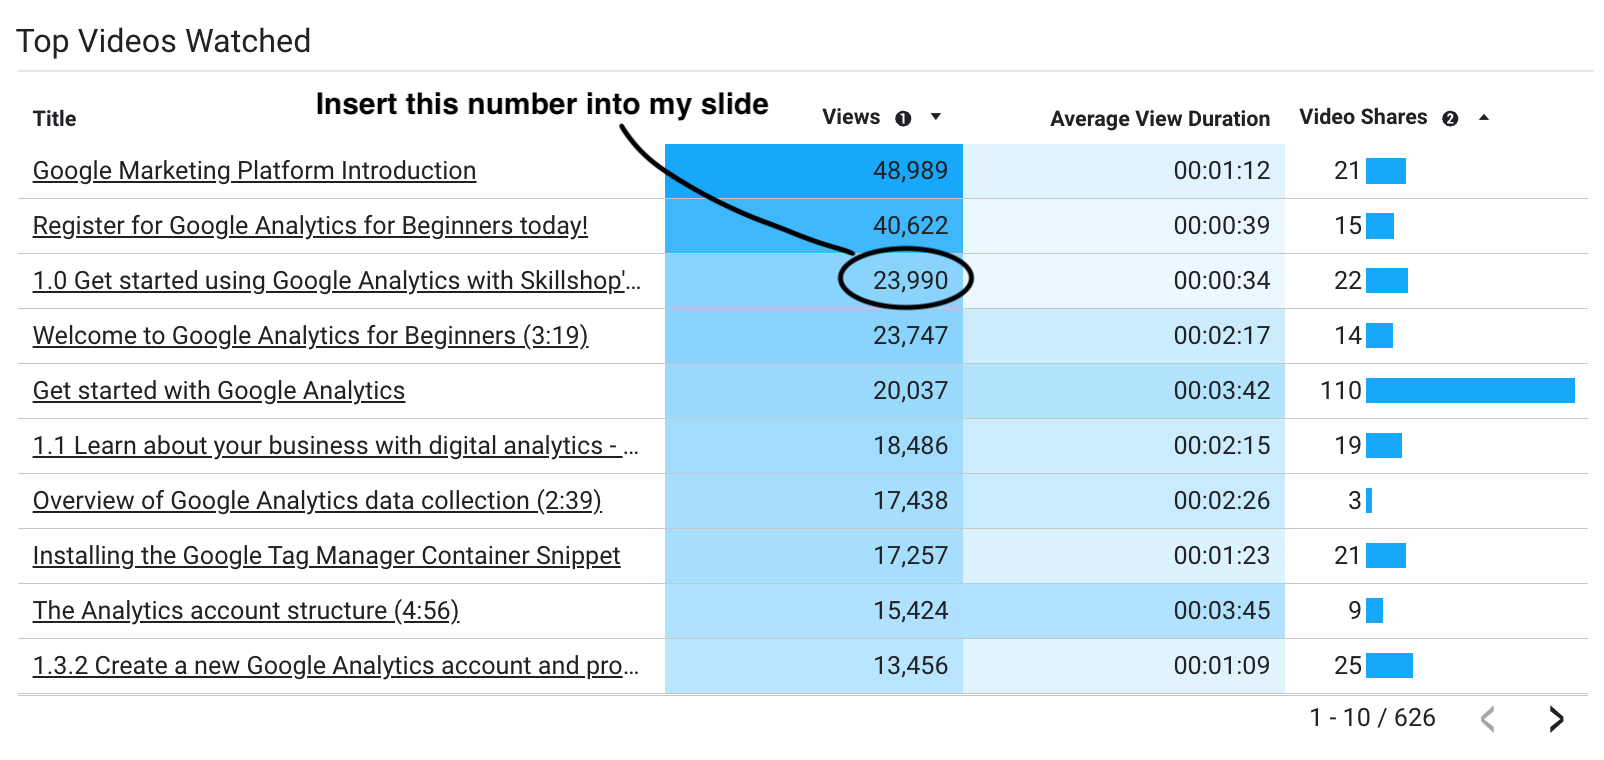The width and height of the screenshot is (1604, 760).
Task: Select the 20,037 views cell
Action: coord(814,391)
